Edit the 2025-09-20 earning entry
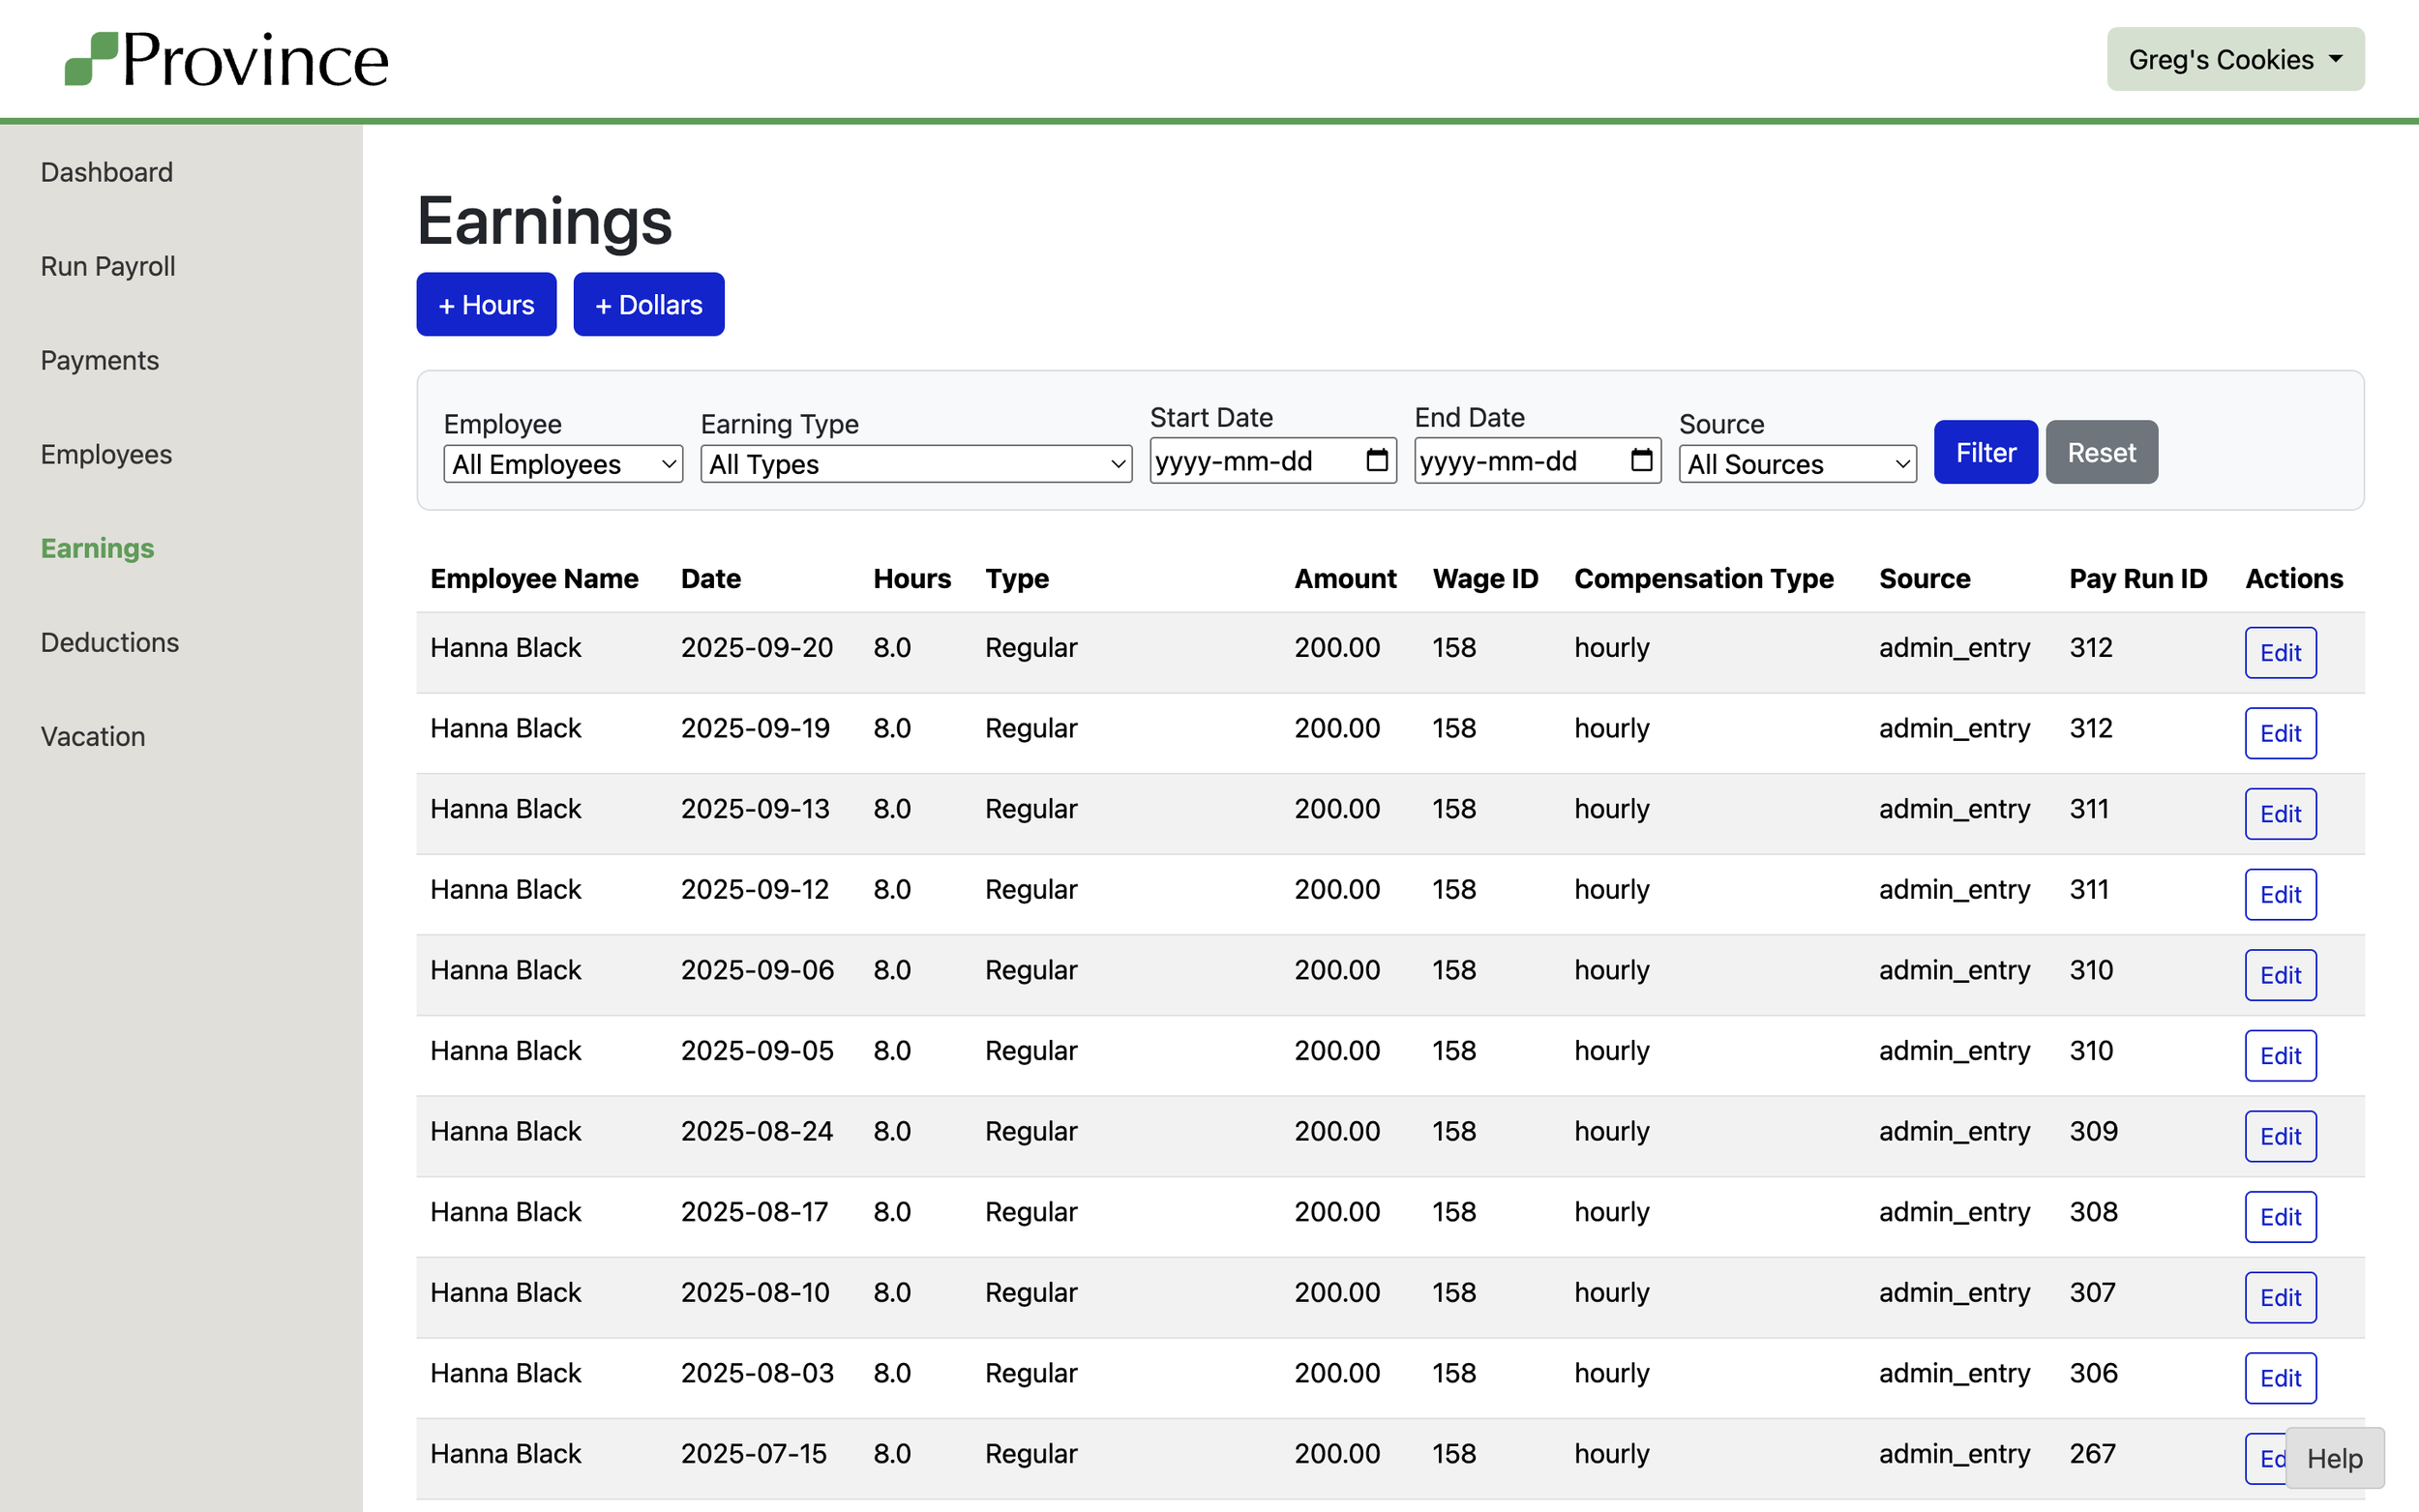This screenshot has height=1512, width=2419. click(x=2279, y=652)
